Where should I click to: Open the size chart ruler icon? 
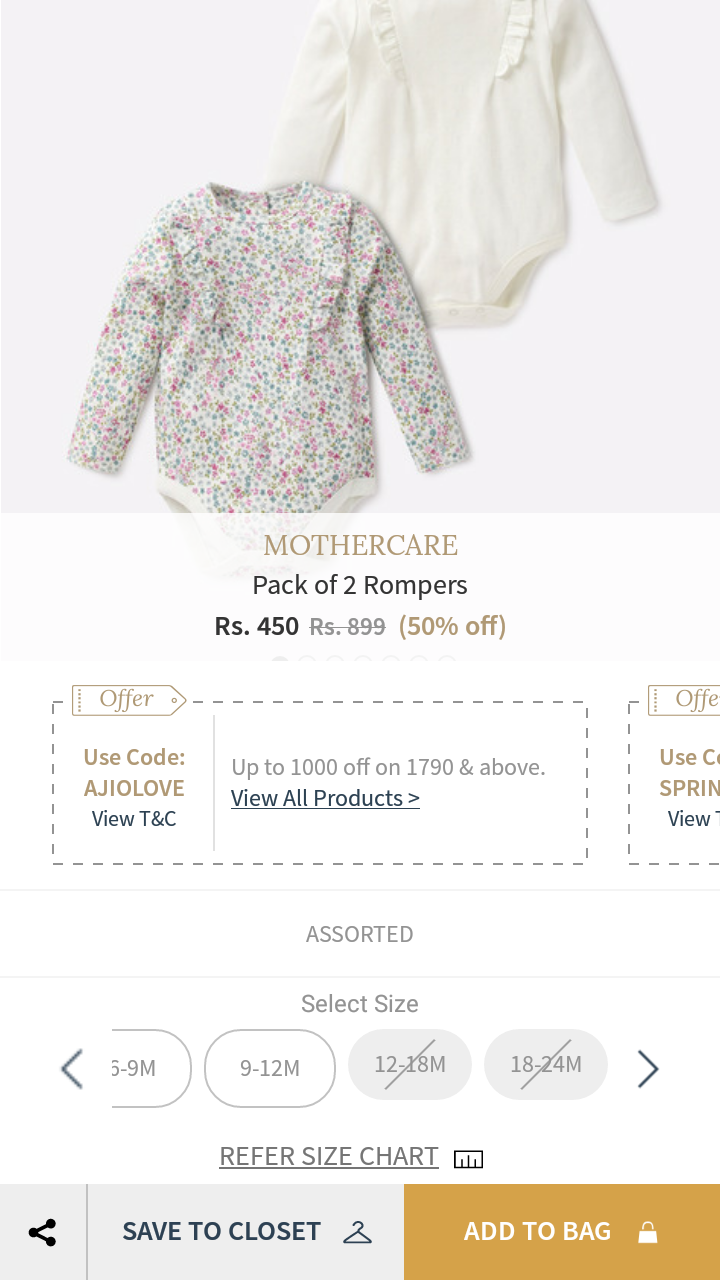(x=468, y=1158)
